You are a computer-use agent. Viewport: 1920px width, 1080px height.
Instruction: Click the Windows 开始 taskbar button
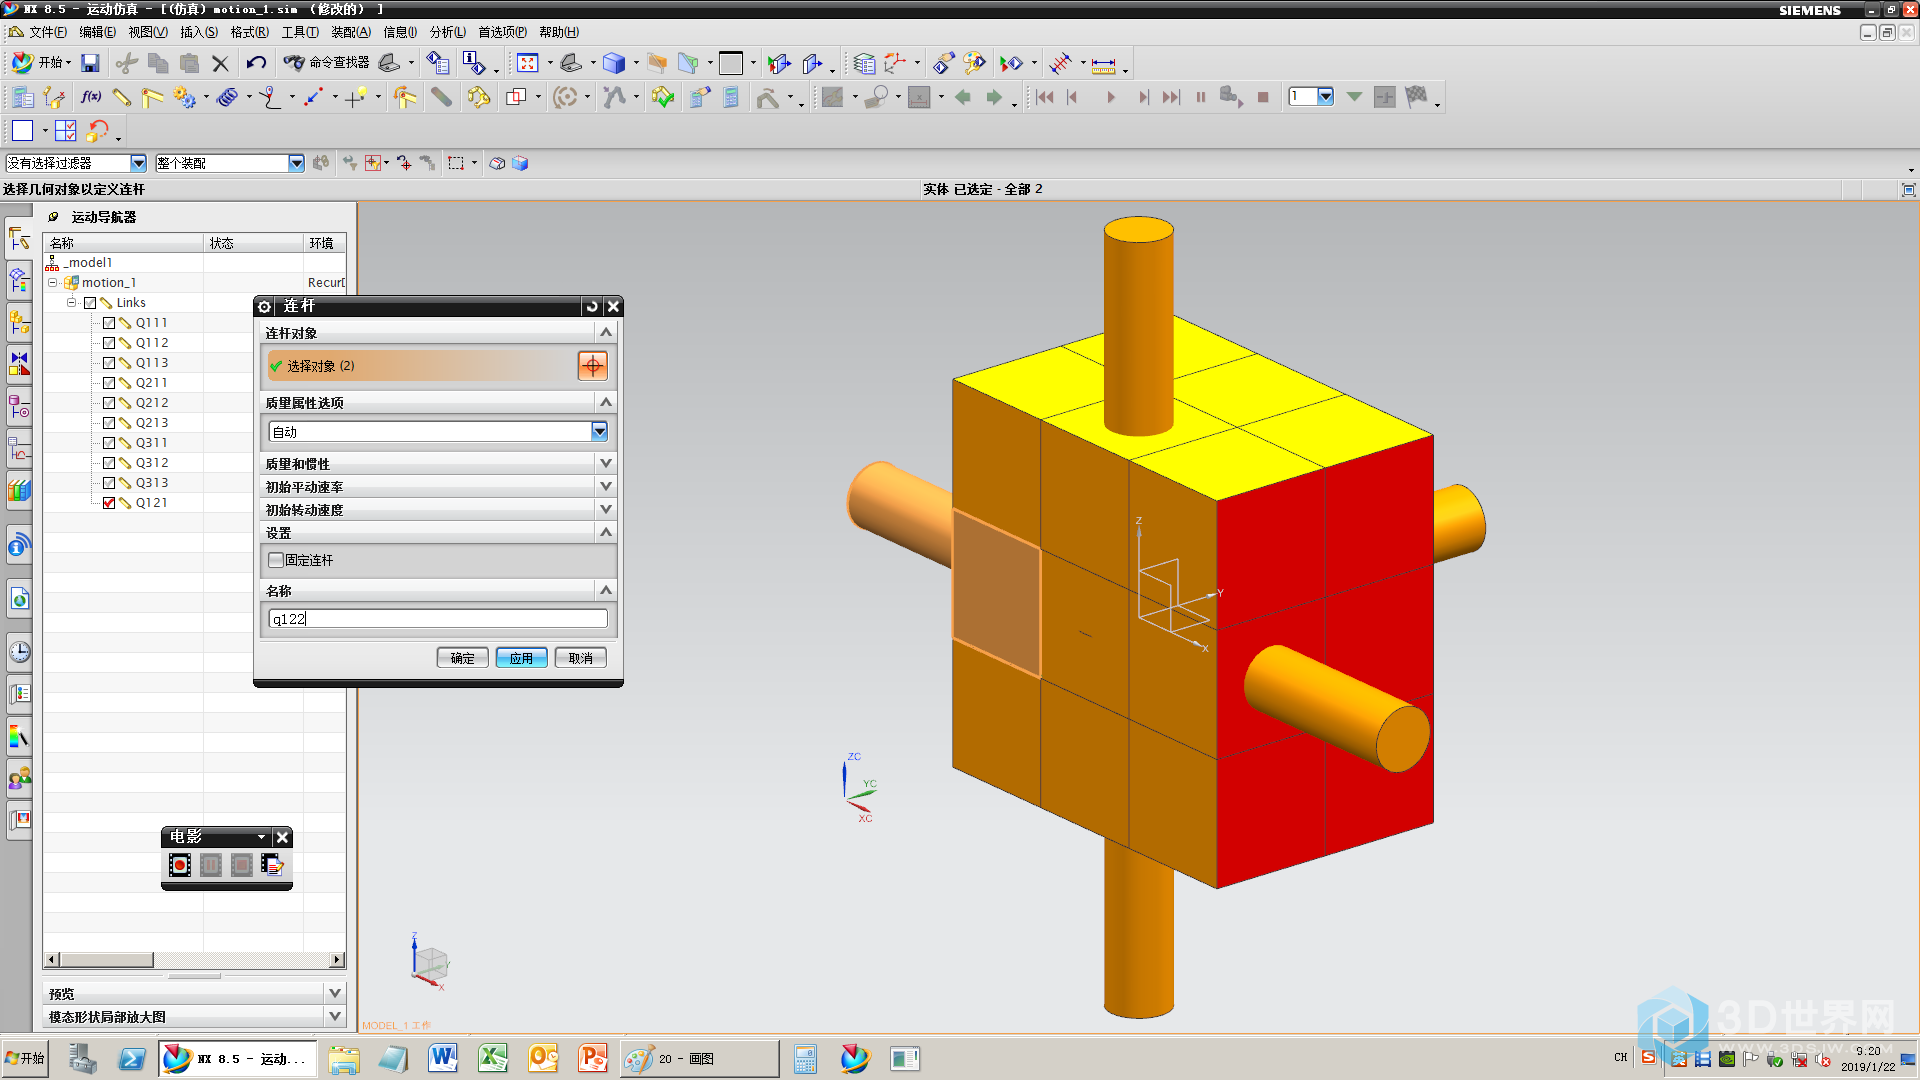[25, 1058]
